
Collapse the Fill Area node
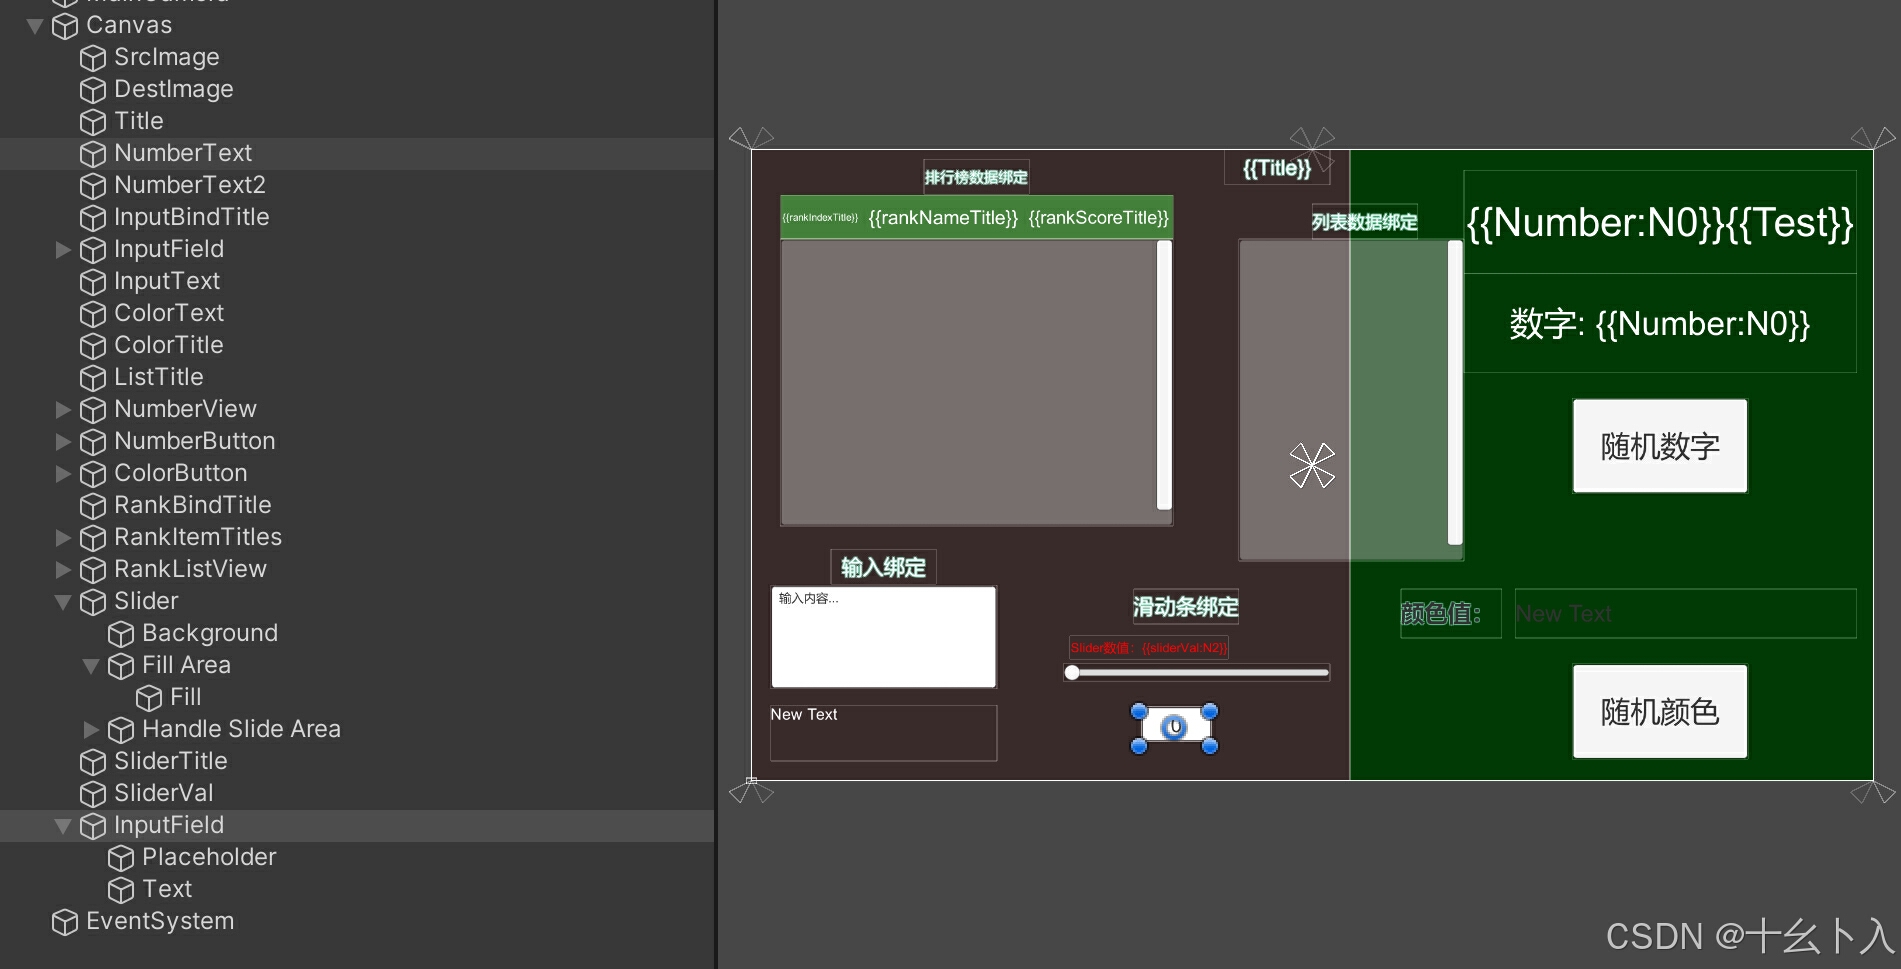91,666
